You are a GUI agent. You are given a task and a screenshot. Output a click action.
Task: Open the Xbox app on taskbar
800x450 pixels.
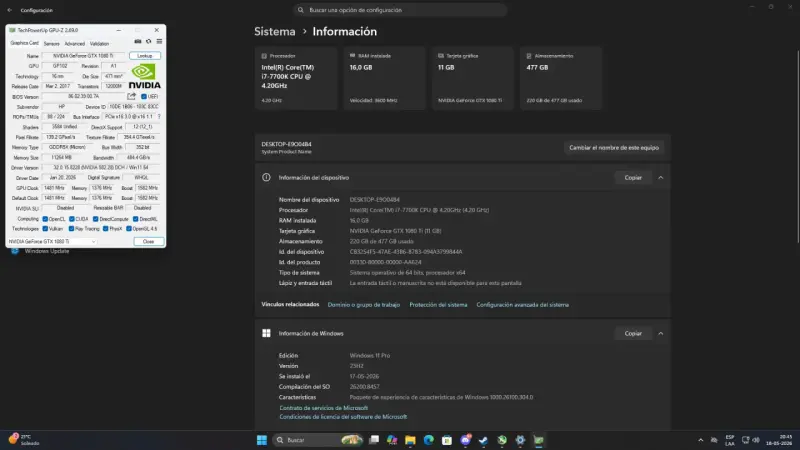point(502,440)
